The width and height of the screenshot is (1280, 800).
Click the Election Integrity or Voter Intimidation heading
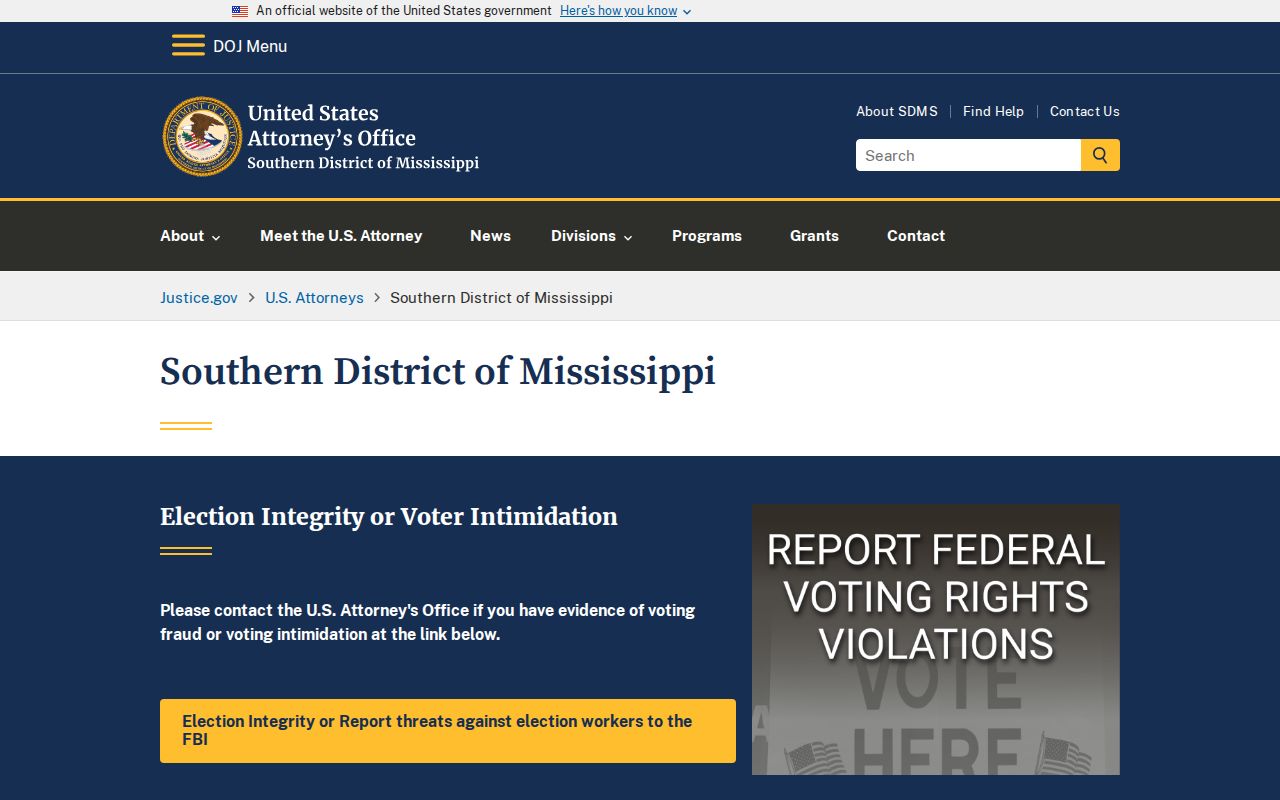coord(389,516)
